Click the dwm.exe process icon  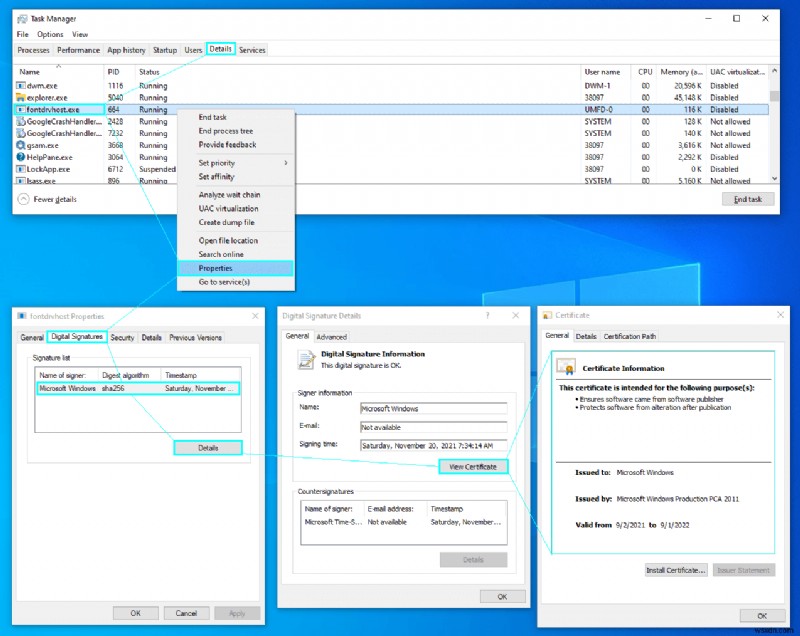click(x=21, y=86)
